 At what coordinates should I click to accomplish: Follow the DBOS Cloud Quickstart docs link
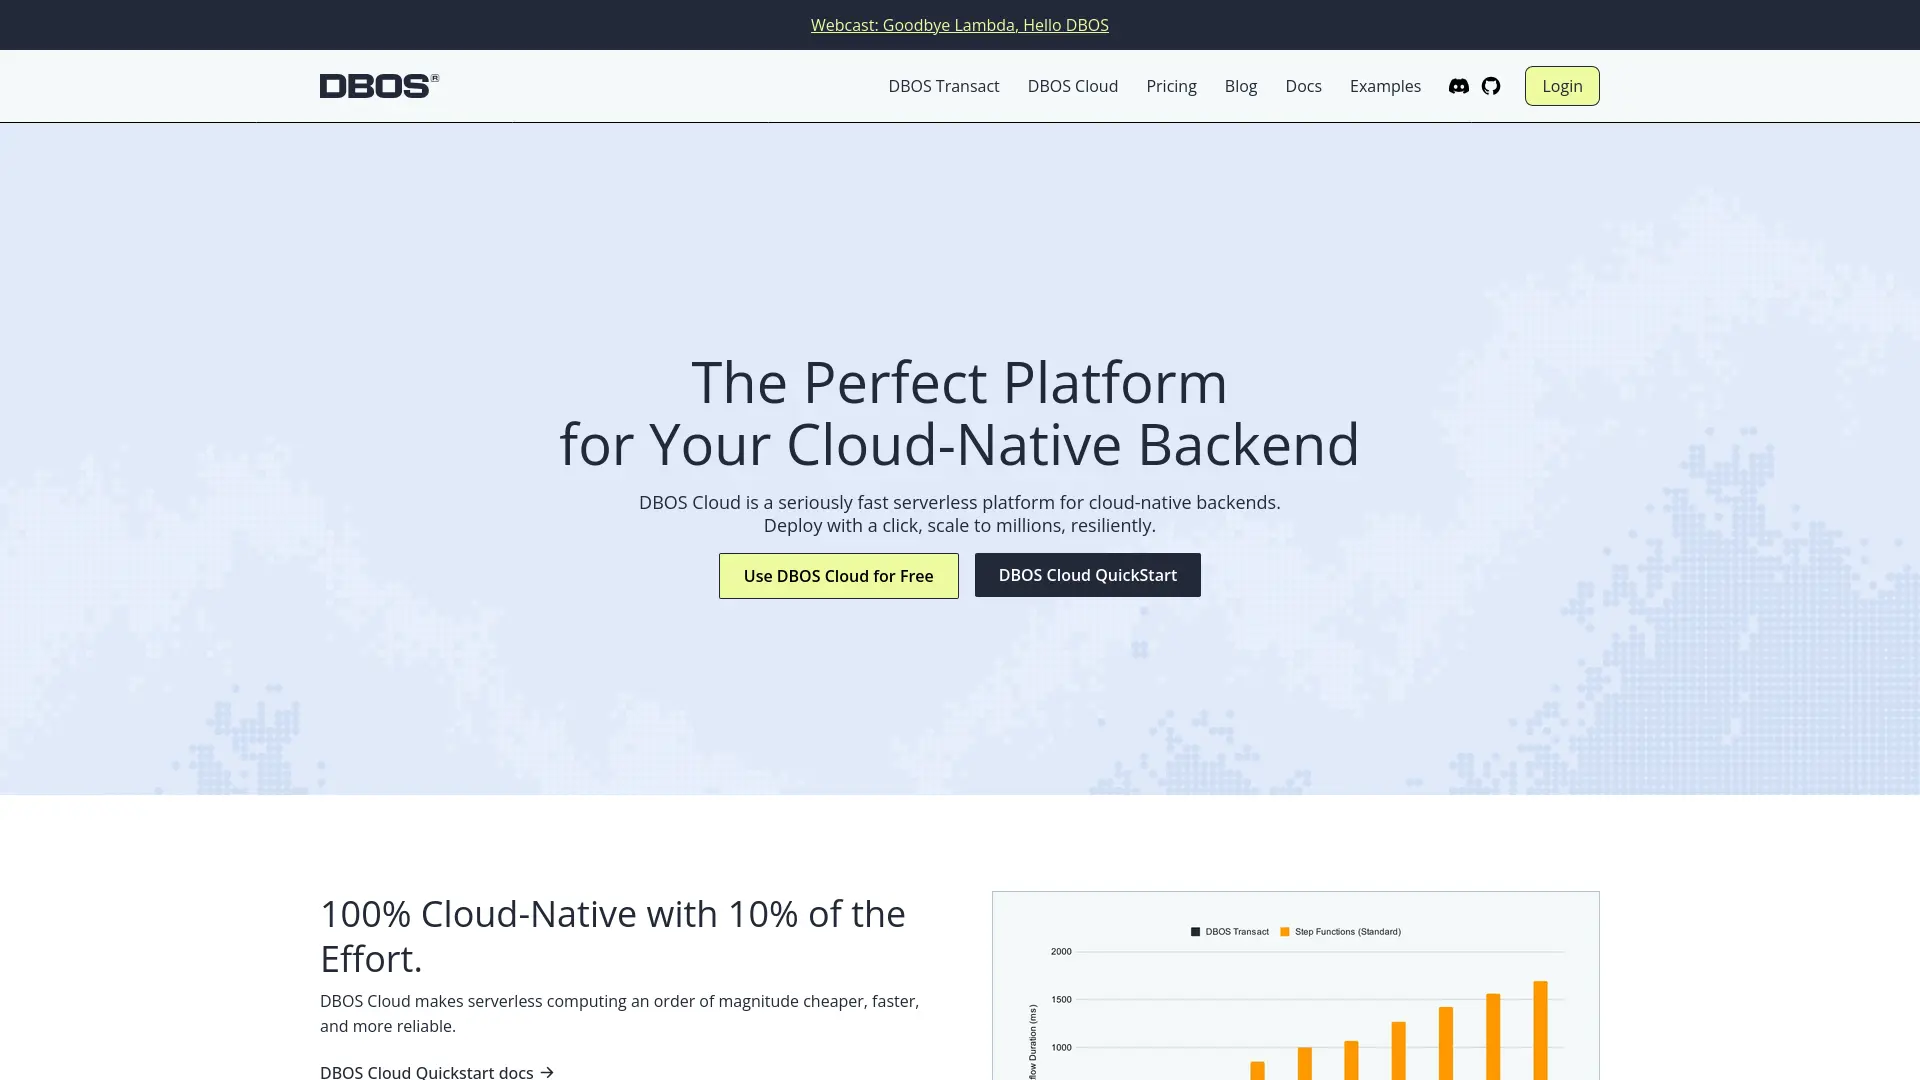point(437,1071)
